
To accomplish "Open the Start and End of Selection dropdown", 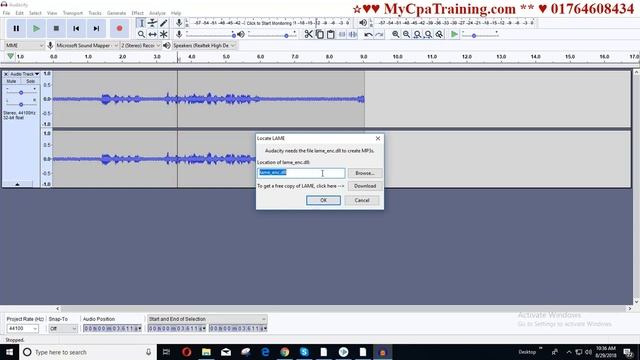I will (x=207, y=319).
